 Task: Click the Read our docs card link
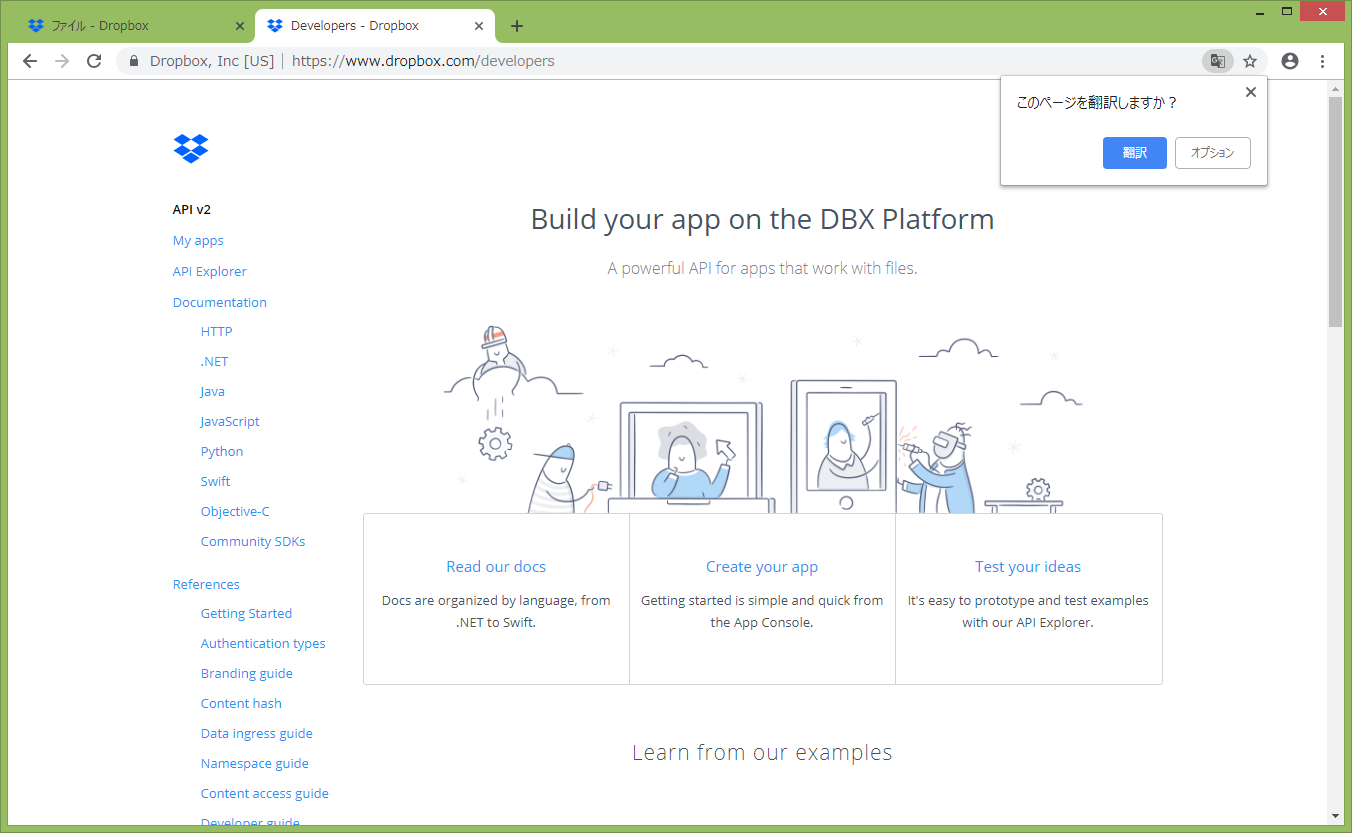[x=496, y=567]
